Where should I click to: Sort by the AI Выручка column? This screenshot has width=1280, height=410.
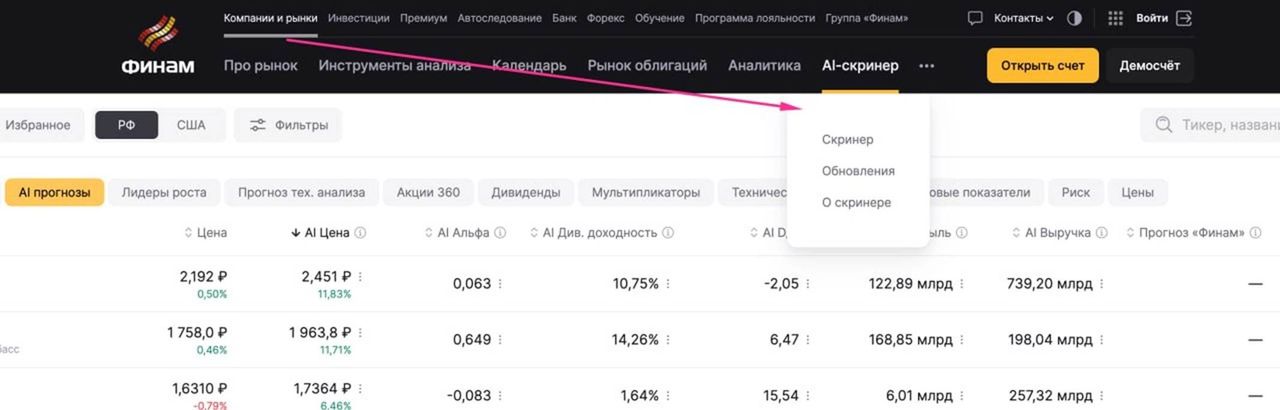click(1051, 233)
